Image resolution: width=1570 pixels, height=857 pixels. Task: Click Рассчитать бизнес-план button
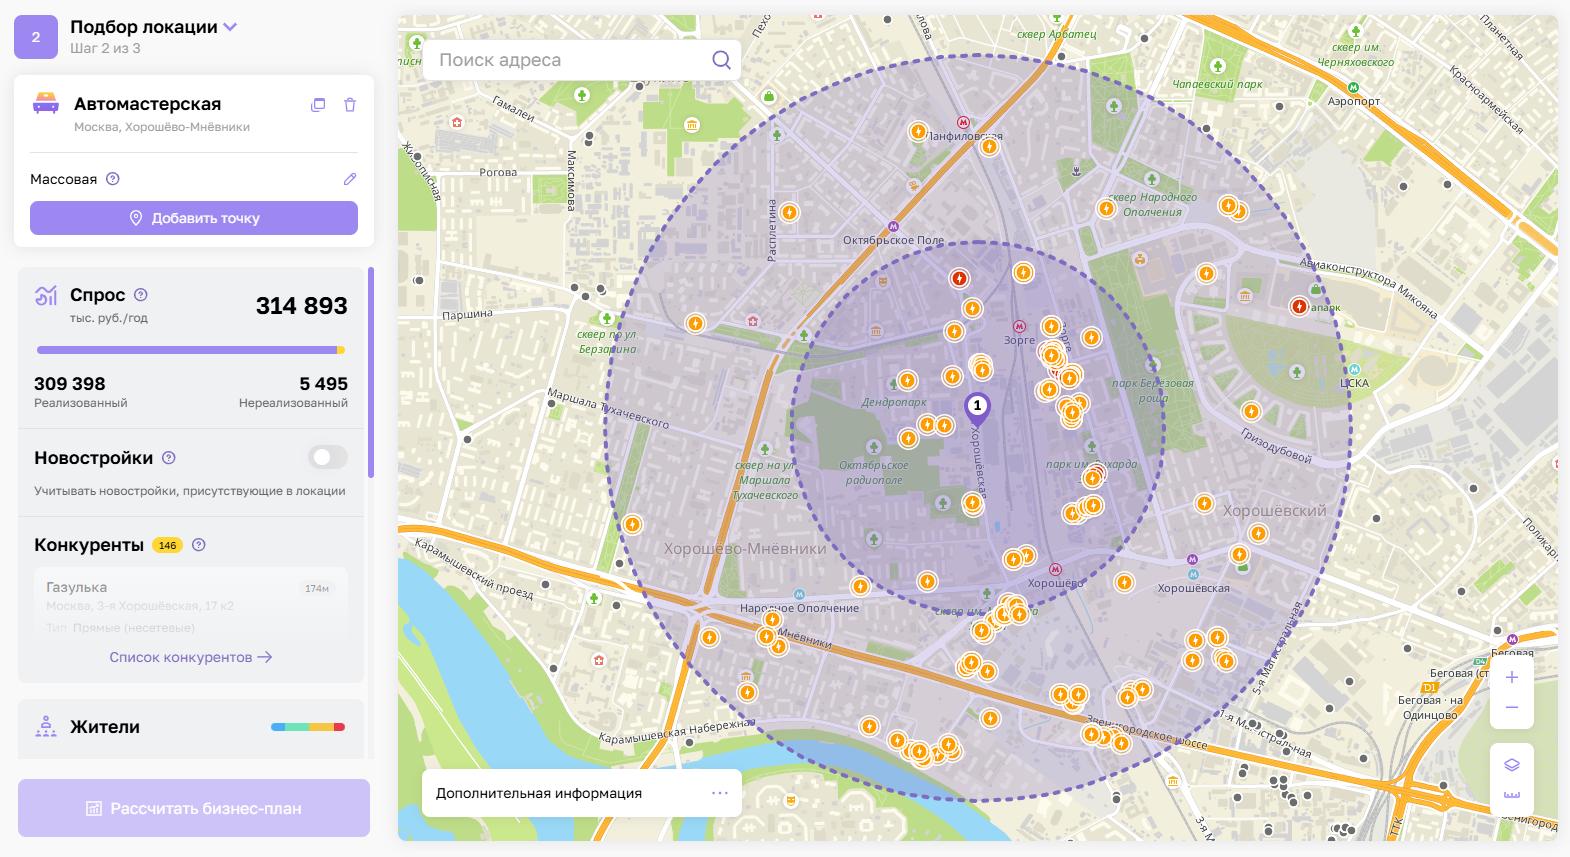[194, 808]
